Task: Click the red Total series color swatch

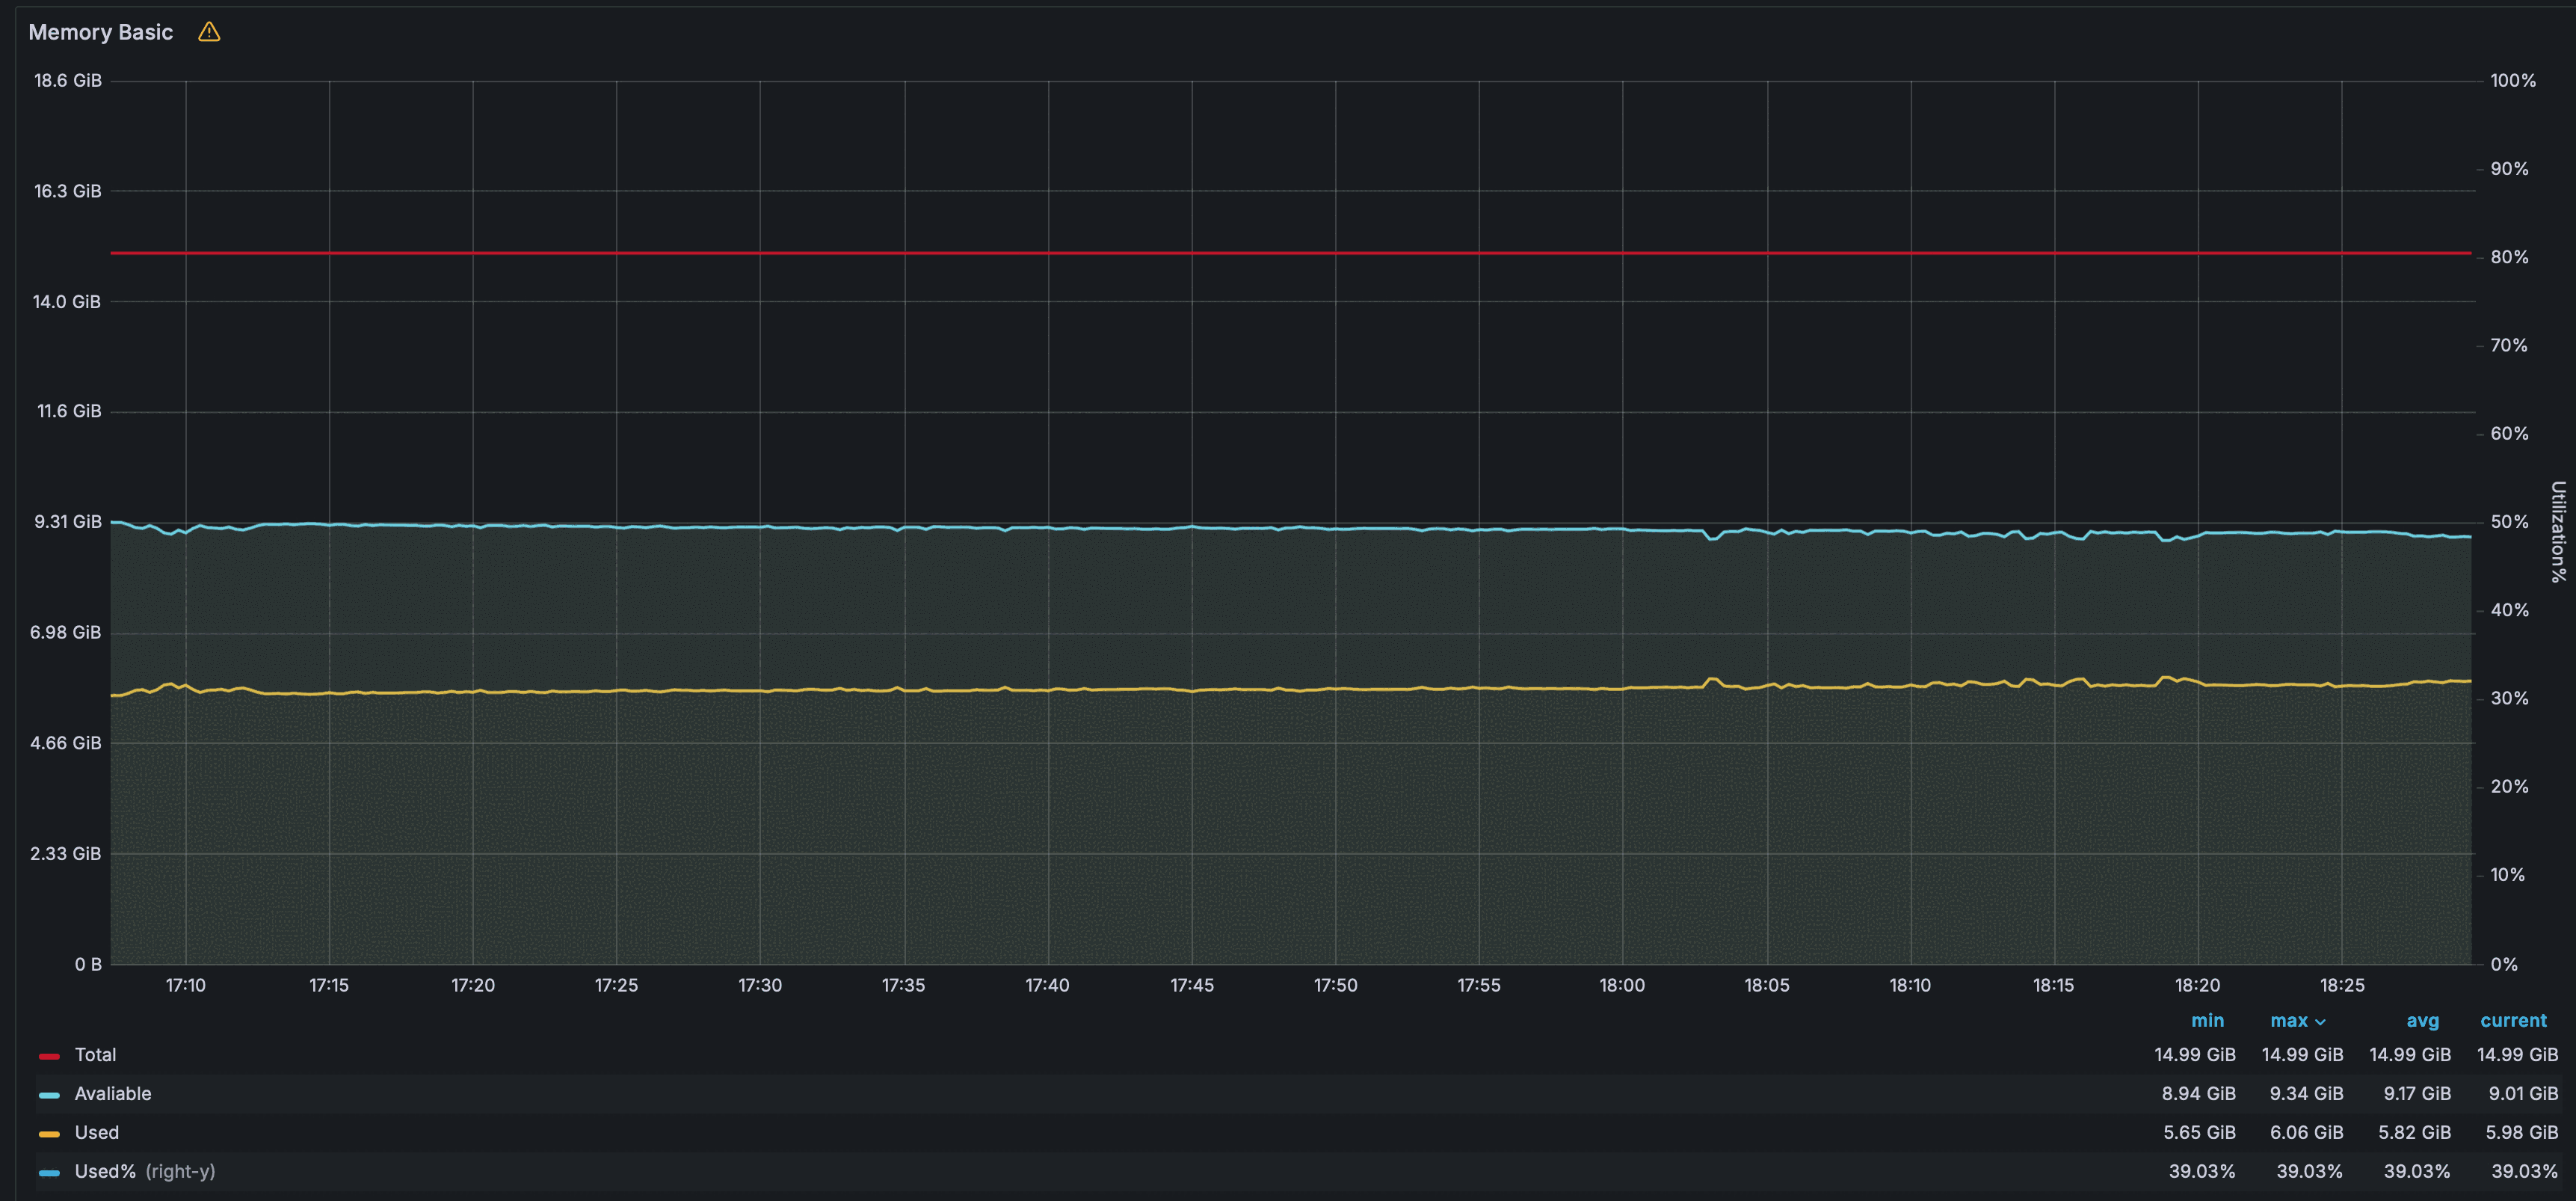Action: tap(49, 1056)
